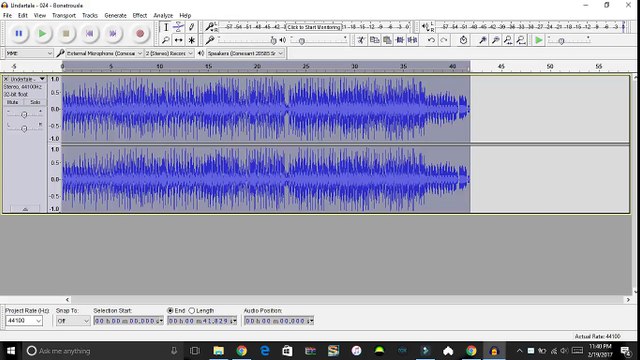Image resolution: width=640 pixels, height=360 pixels.
Task: Skip to end of the track
Action: point(113,33)
